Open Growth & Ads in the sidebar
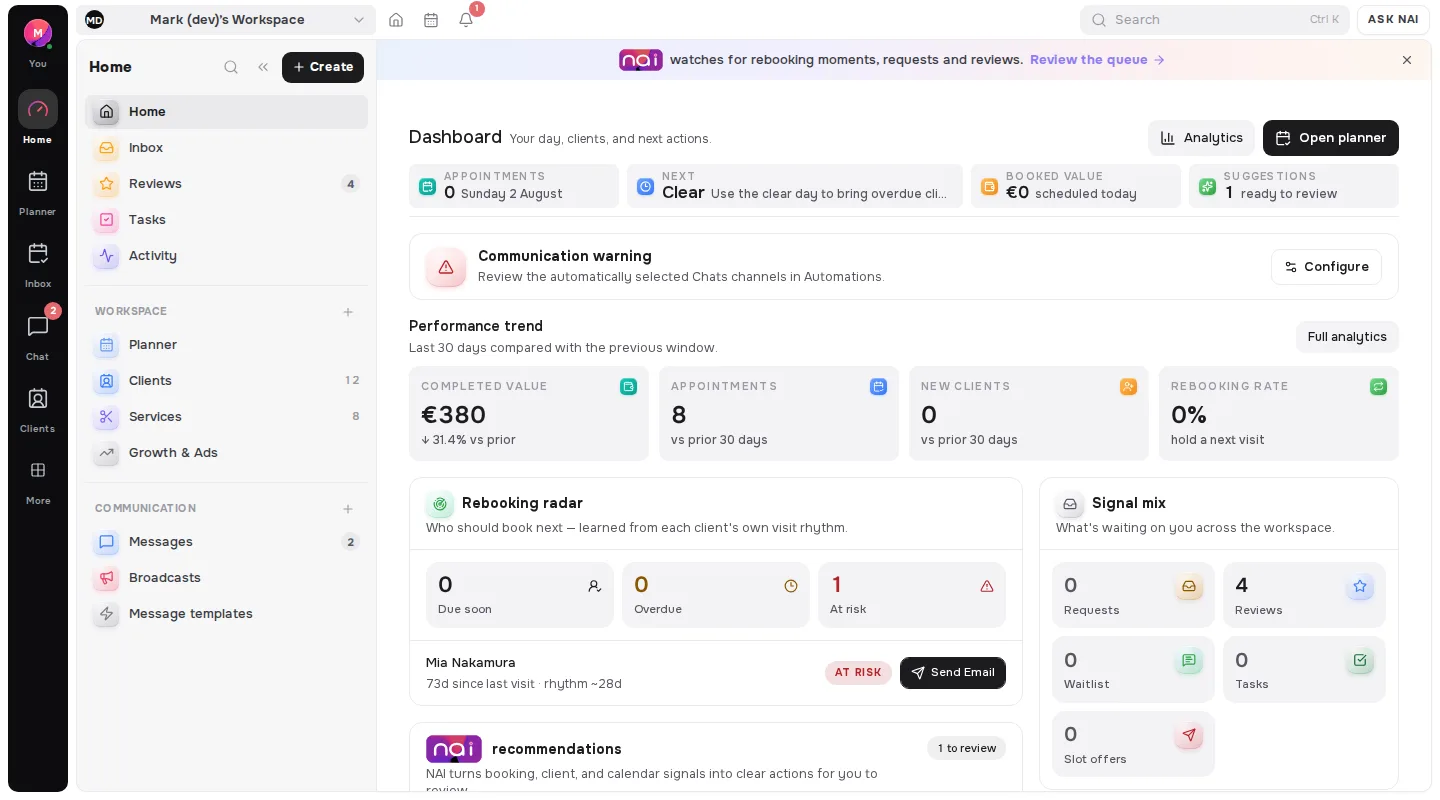This screenshot has height=800, width=1440. [226, 453]
